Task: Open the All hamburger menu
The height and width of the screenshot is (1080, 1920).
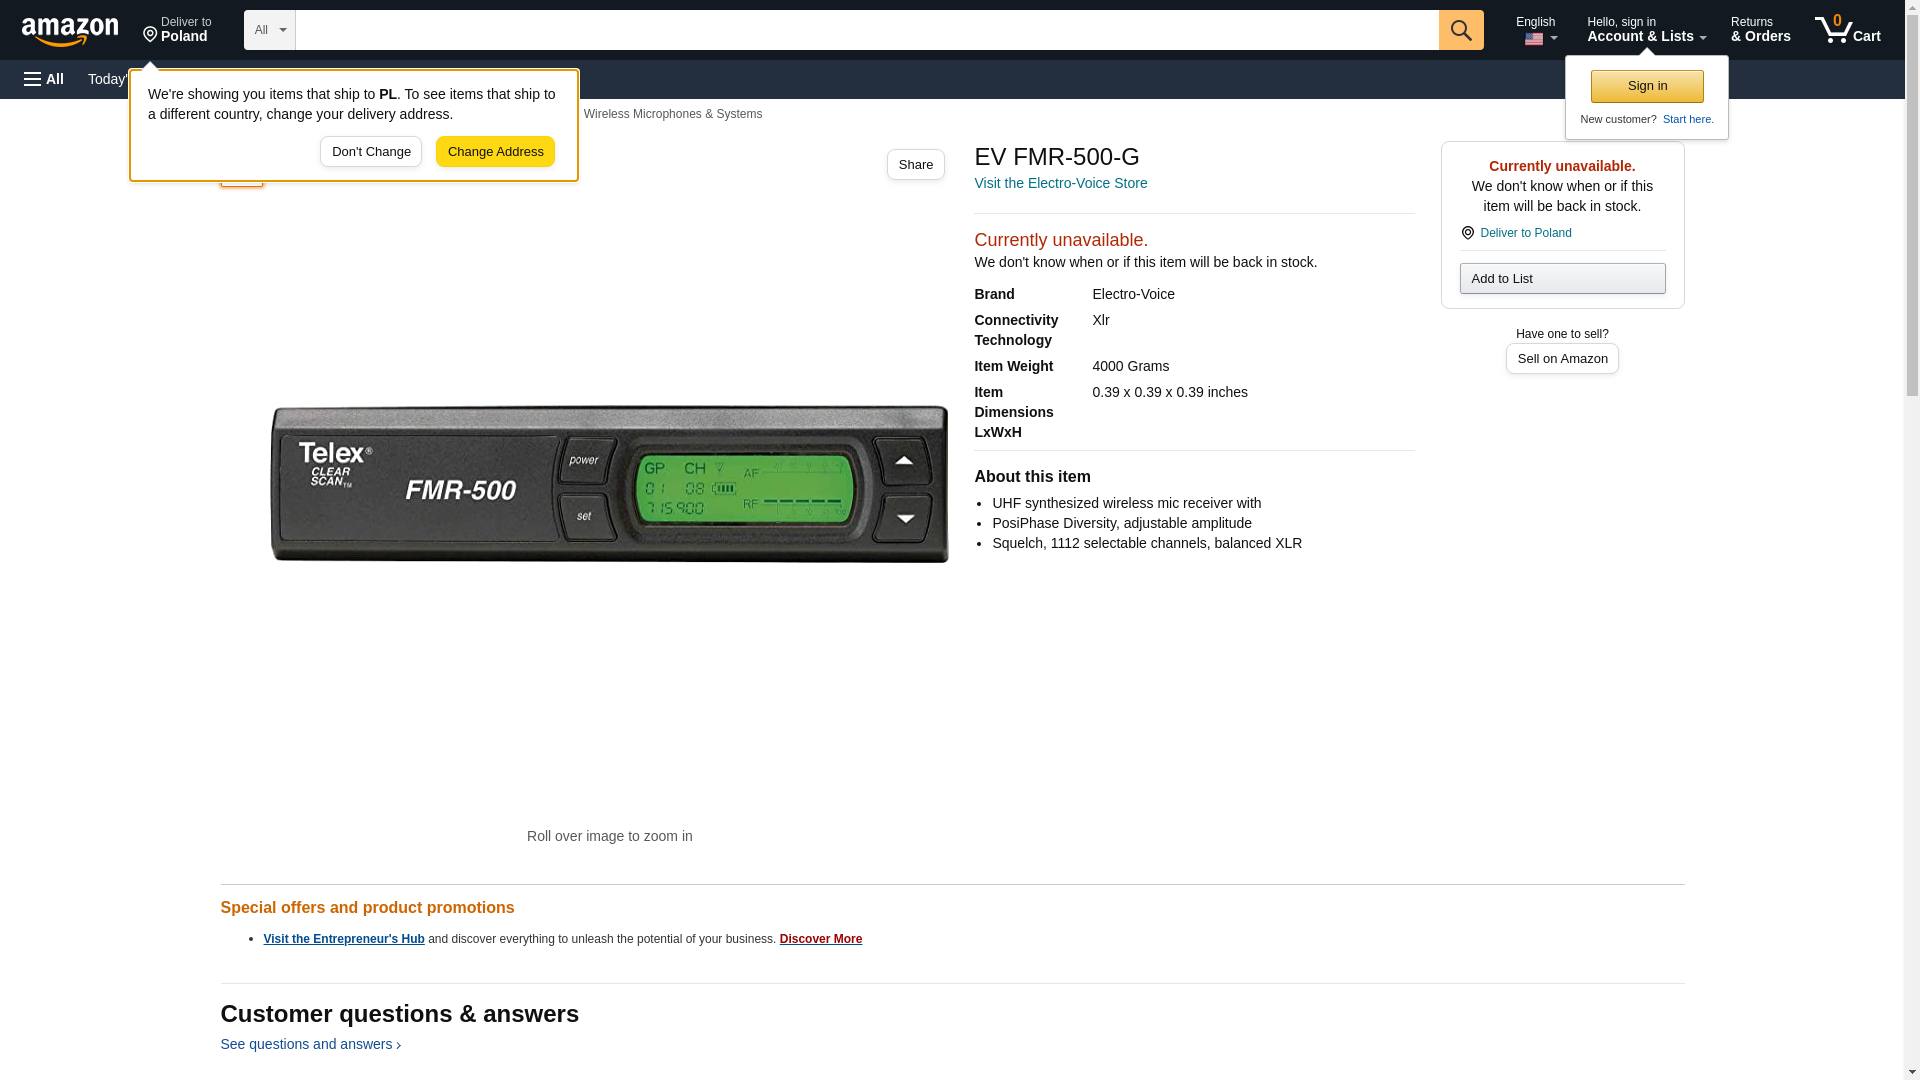Action: tap(44, 79)
